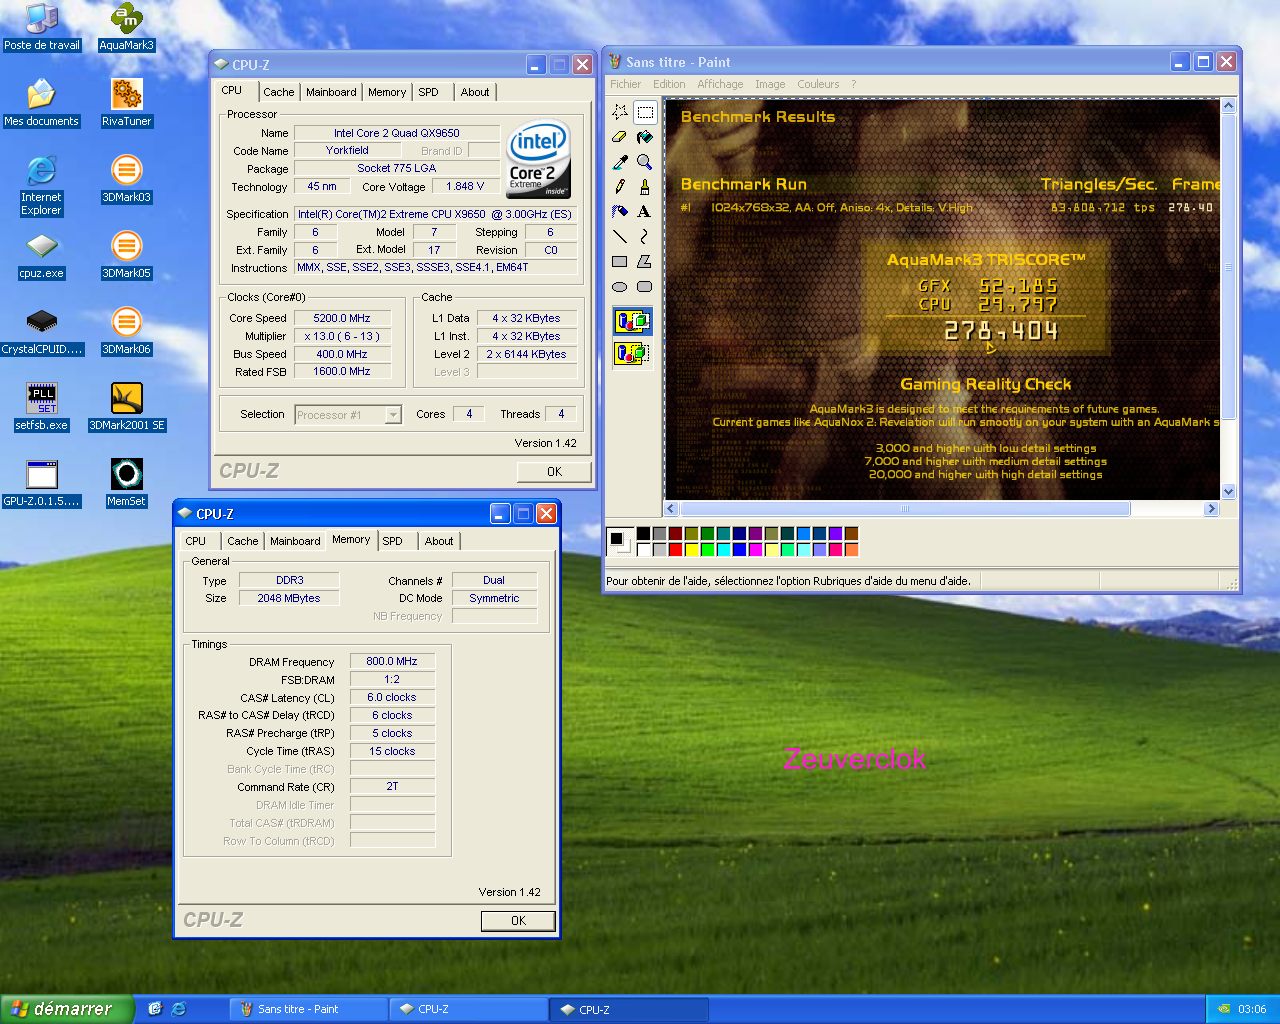Click Paint's horizontal scrollbar left arrow

pos(672,509)
